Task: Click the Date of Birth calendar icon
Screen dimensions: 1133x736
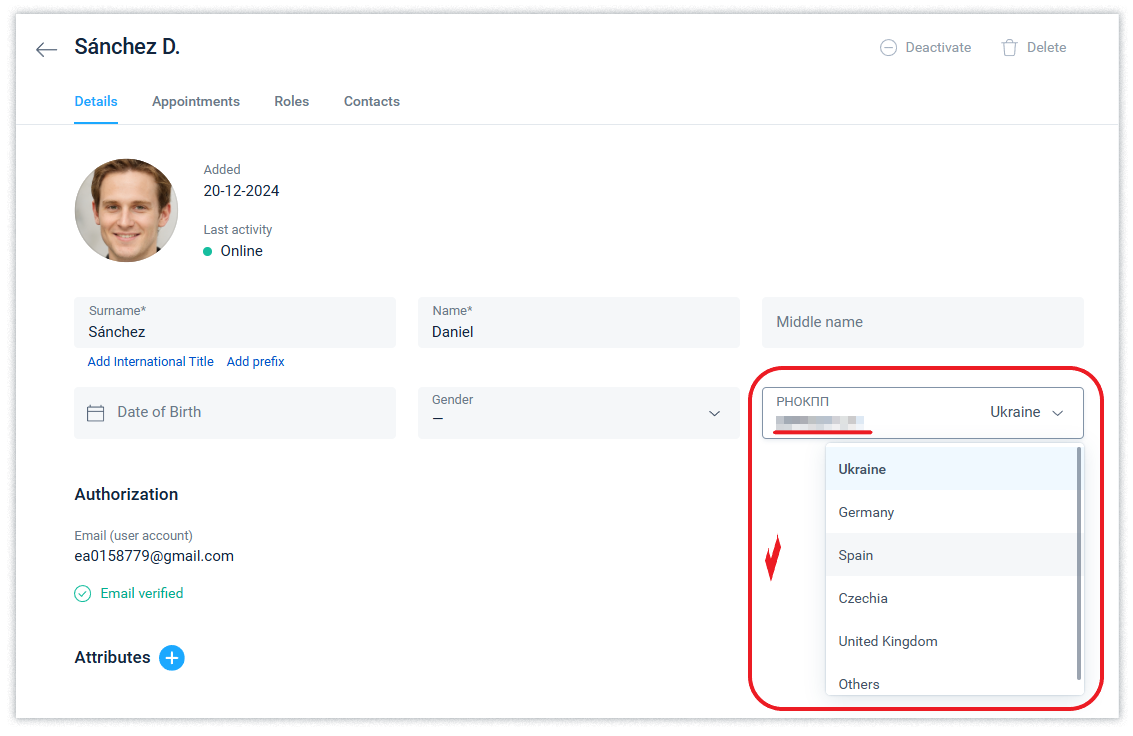Action: 96,413
